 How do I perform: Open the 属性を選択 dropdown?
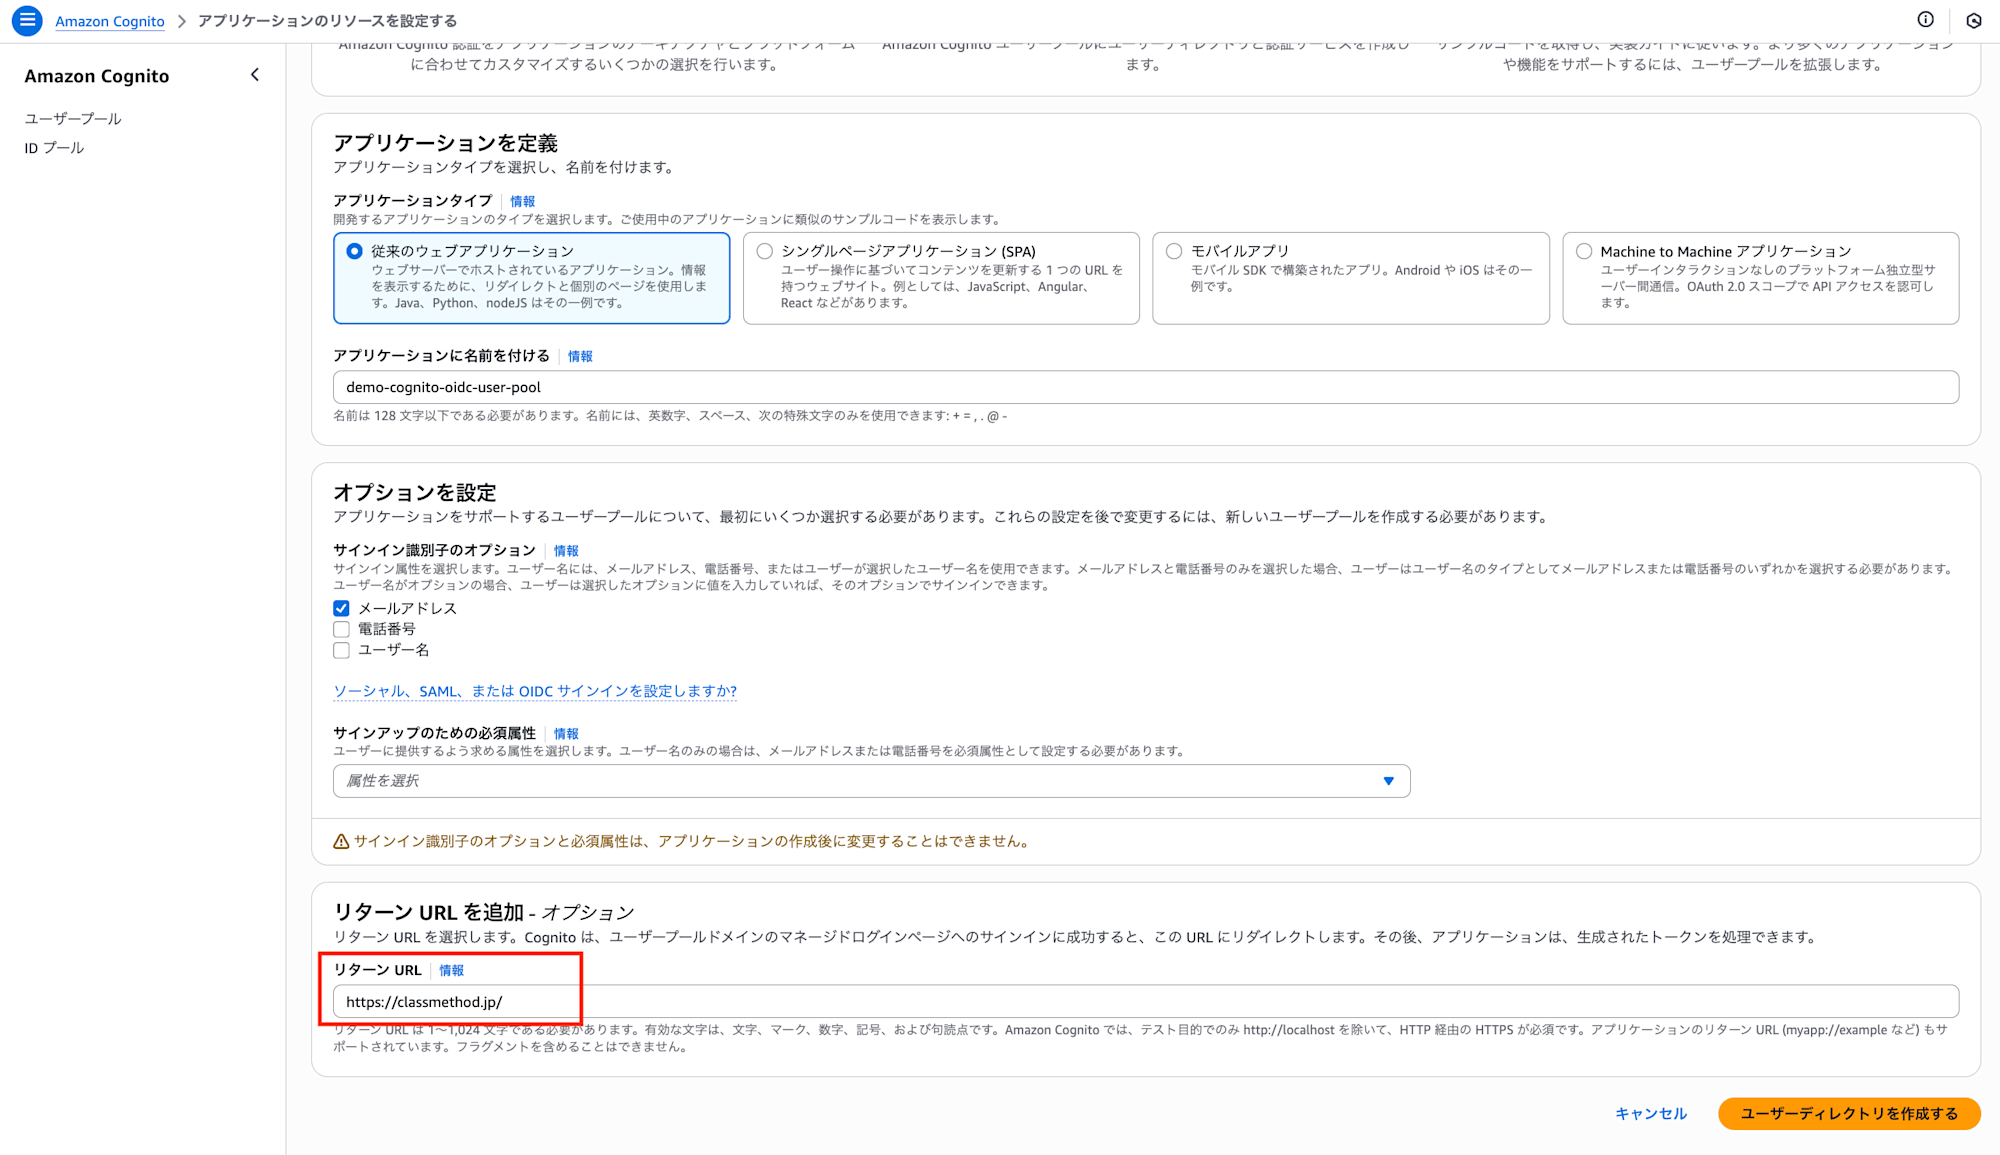pos(871,781)
